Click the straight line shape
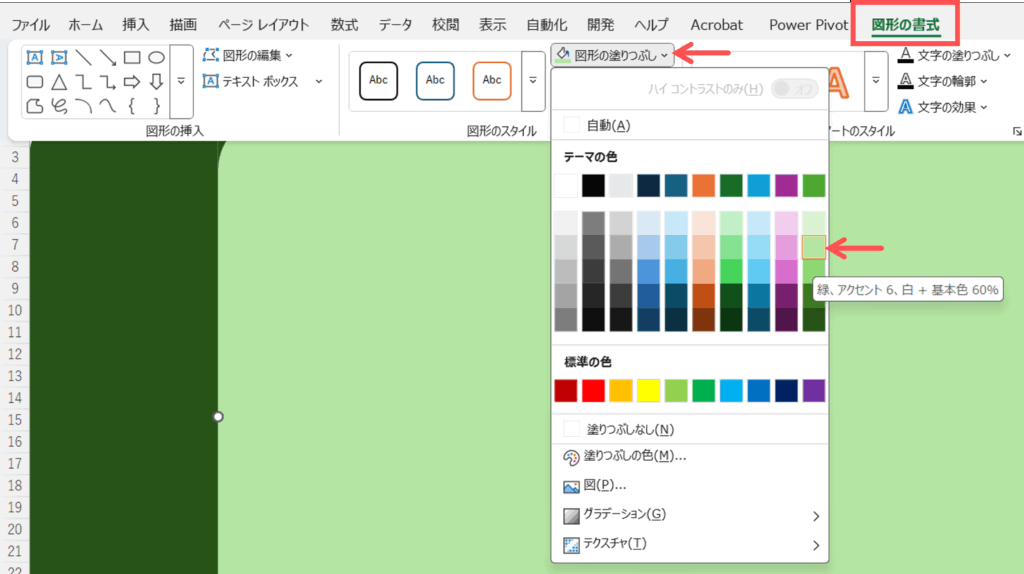Screen dimensions: 1024x574 click(84, 58)
